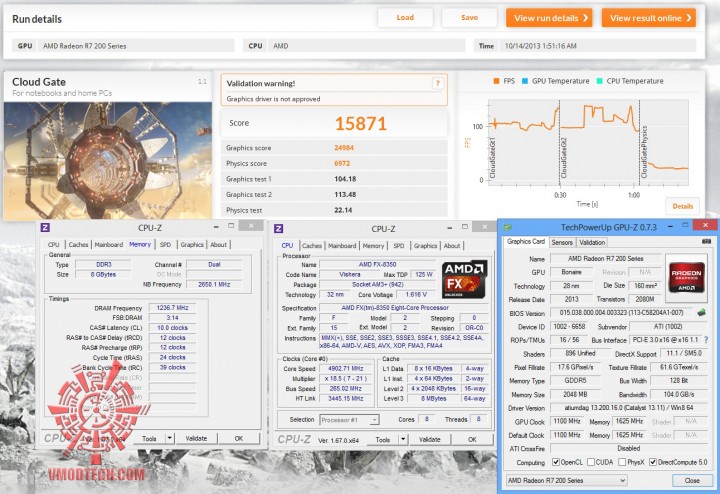
Task: Click the BIOS save chip icon in GPU-Z
Action: pos(701,313)
